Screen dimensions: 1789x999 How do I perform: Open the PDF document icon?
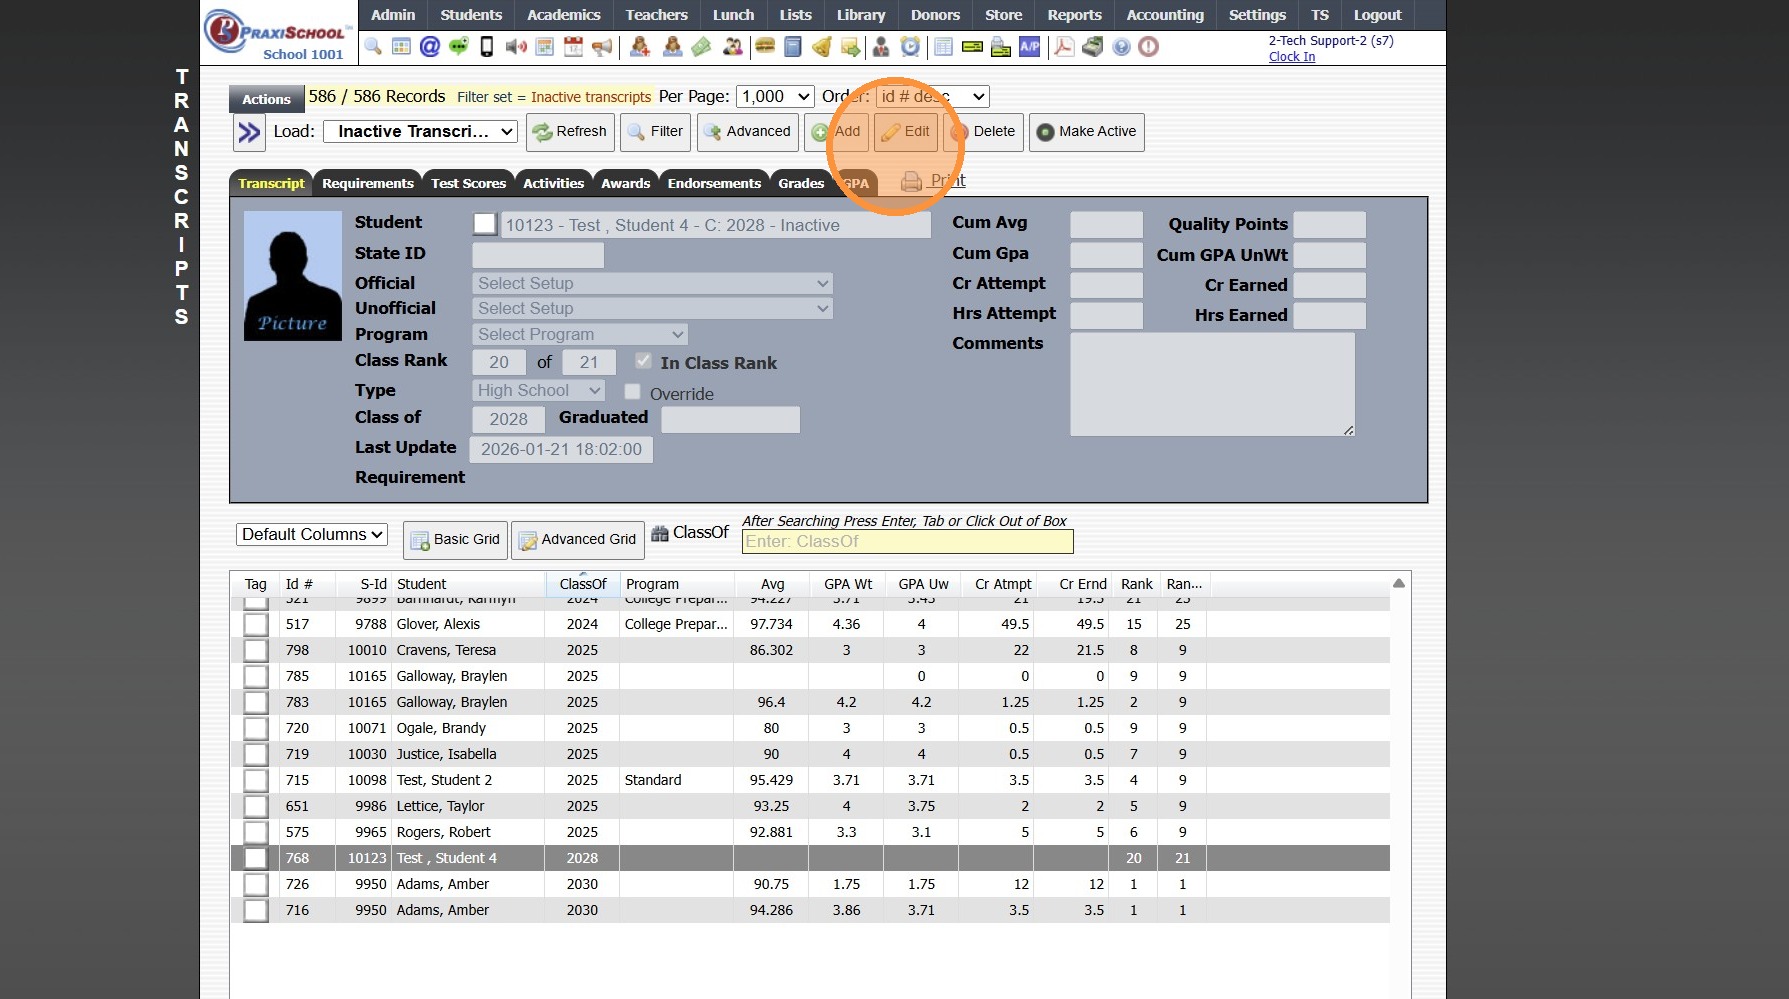point(1064,47)
